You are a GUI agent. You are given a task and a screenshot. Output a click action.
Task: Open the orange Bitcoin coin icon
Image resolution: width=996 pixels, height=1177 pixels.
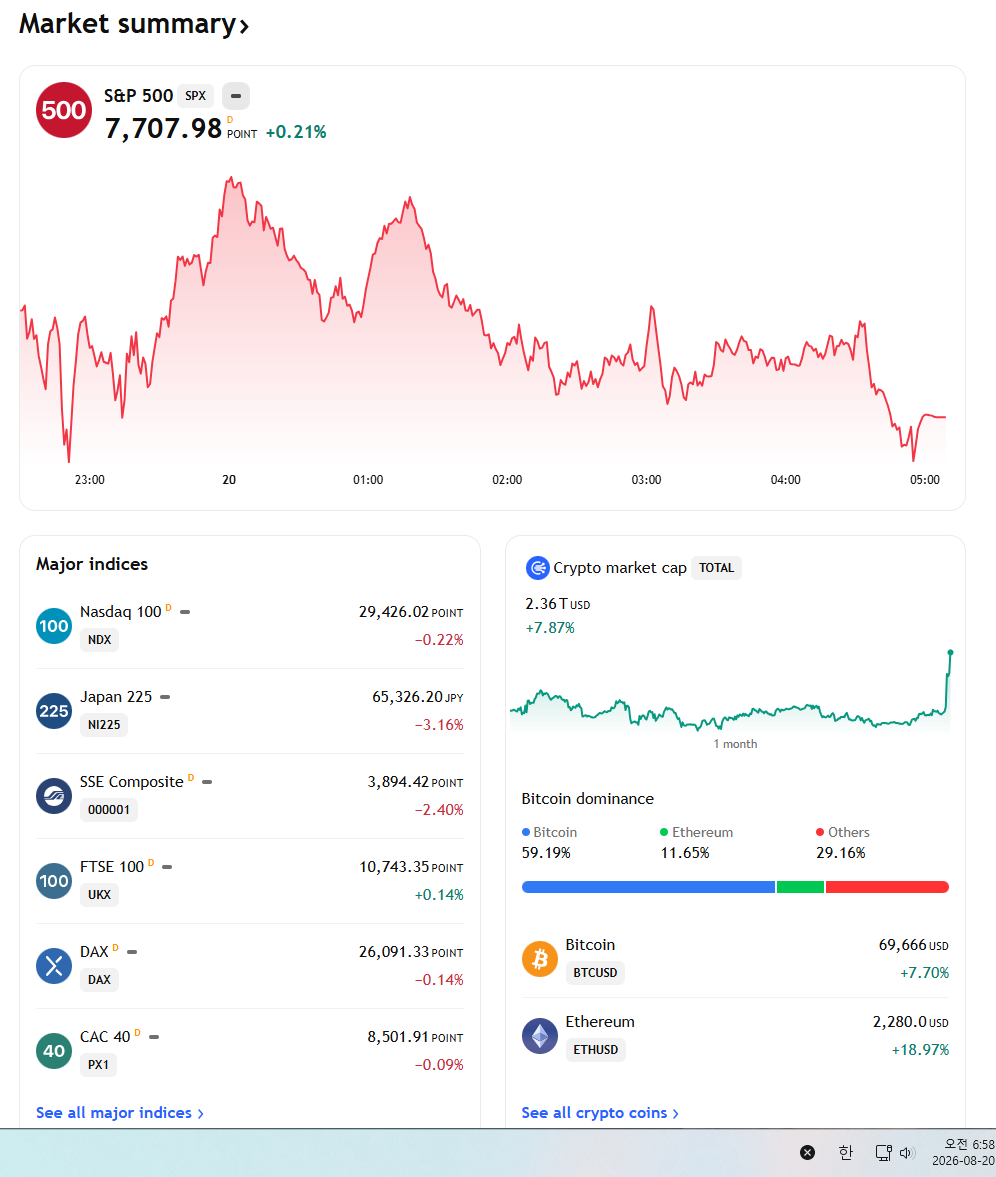pyautogui.click(x=540, y=959)
